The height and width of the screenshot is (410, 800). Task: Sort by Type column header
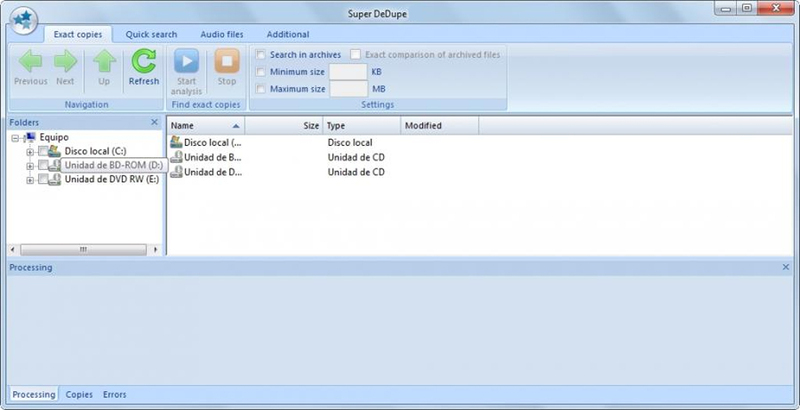click(362, 125)
